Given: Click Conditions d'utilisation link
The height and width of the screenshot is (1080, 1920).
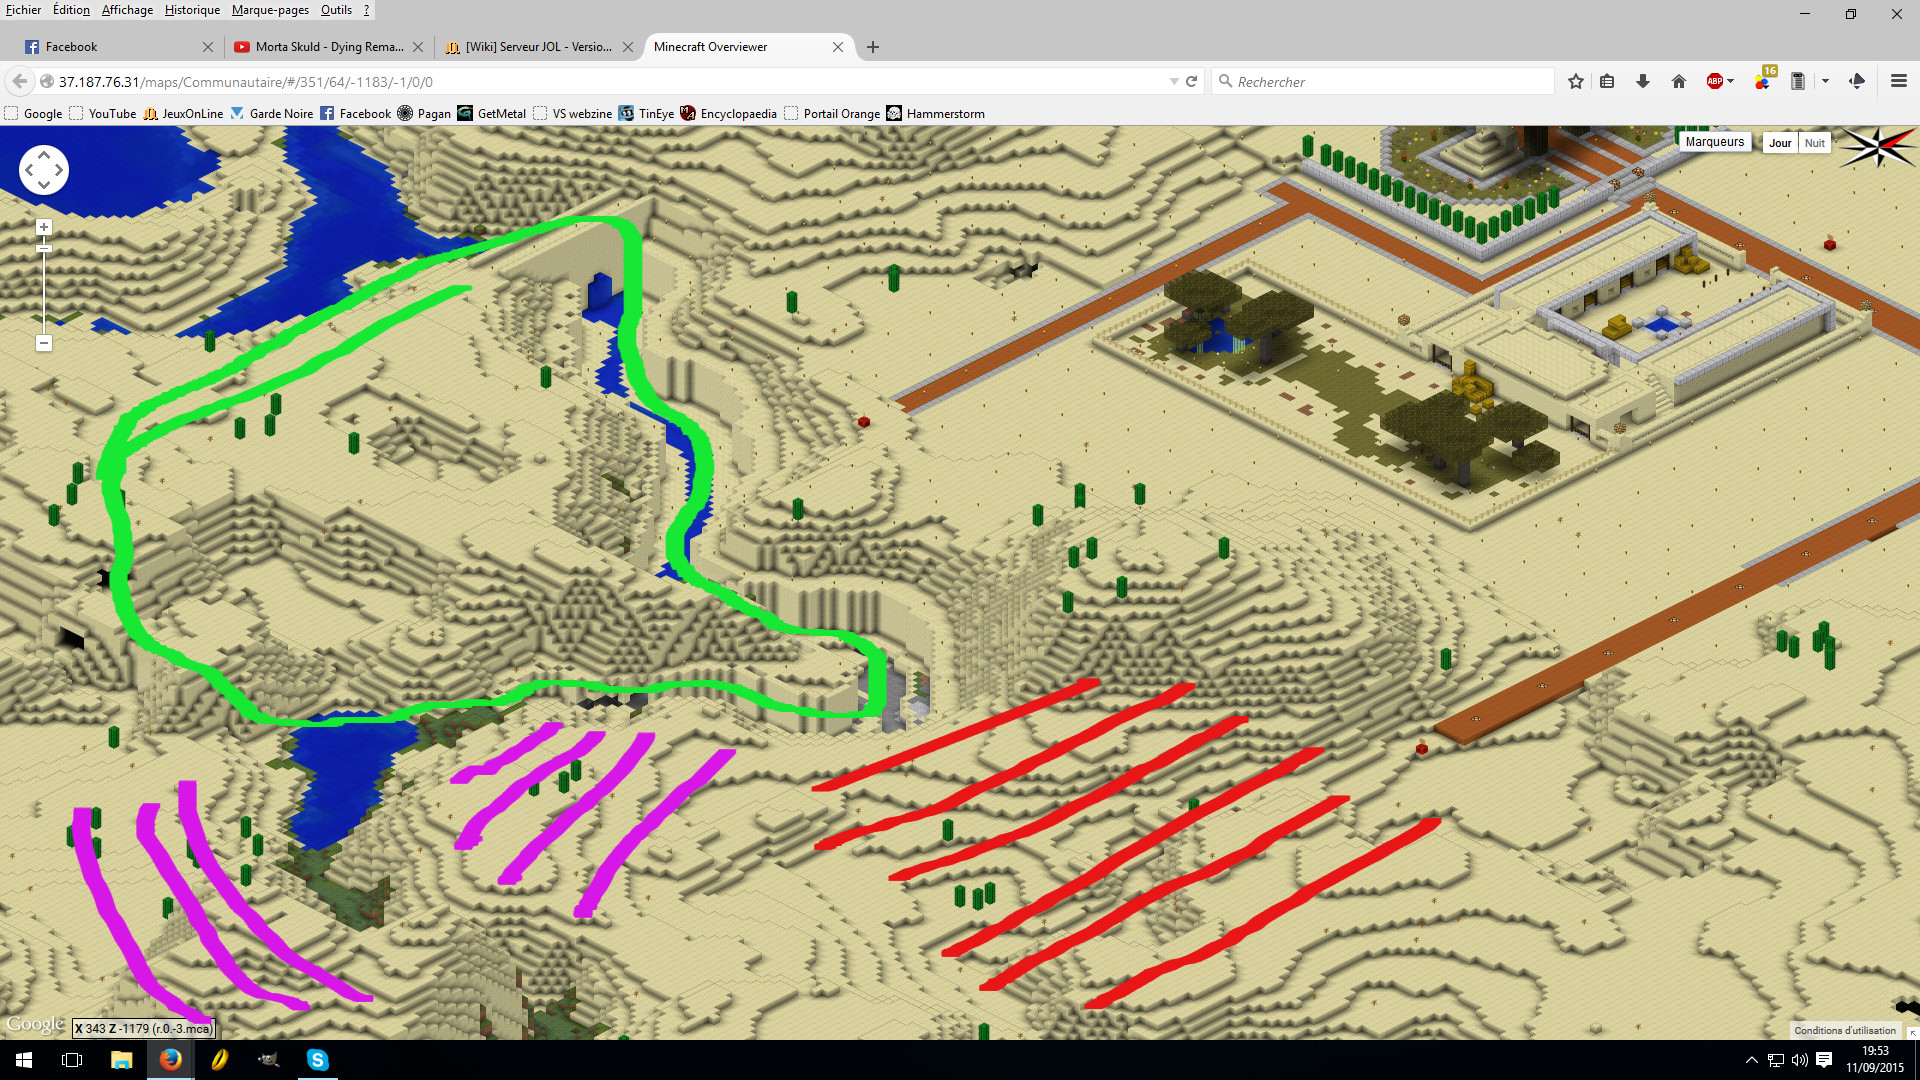Looking at the screenshot, I should click(x=1844, y=1030).
